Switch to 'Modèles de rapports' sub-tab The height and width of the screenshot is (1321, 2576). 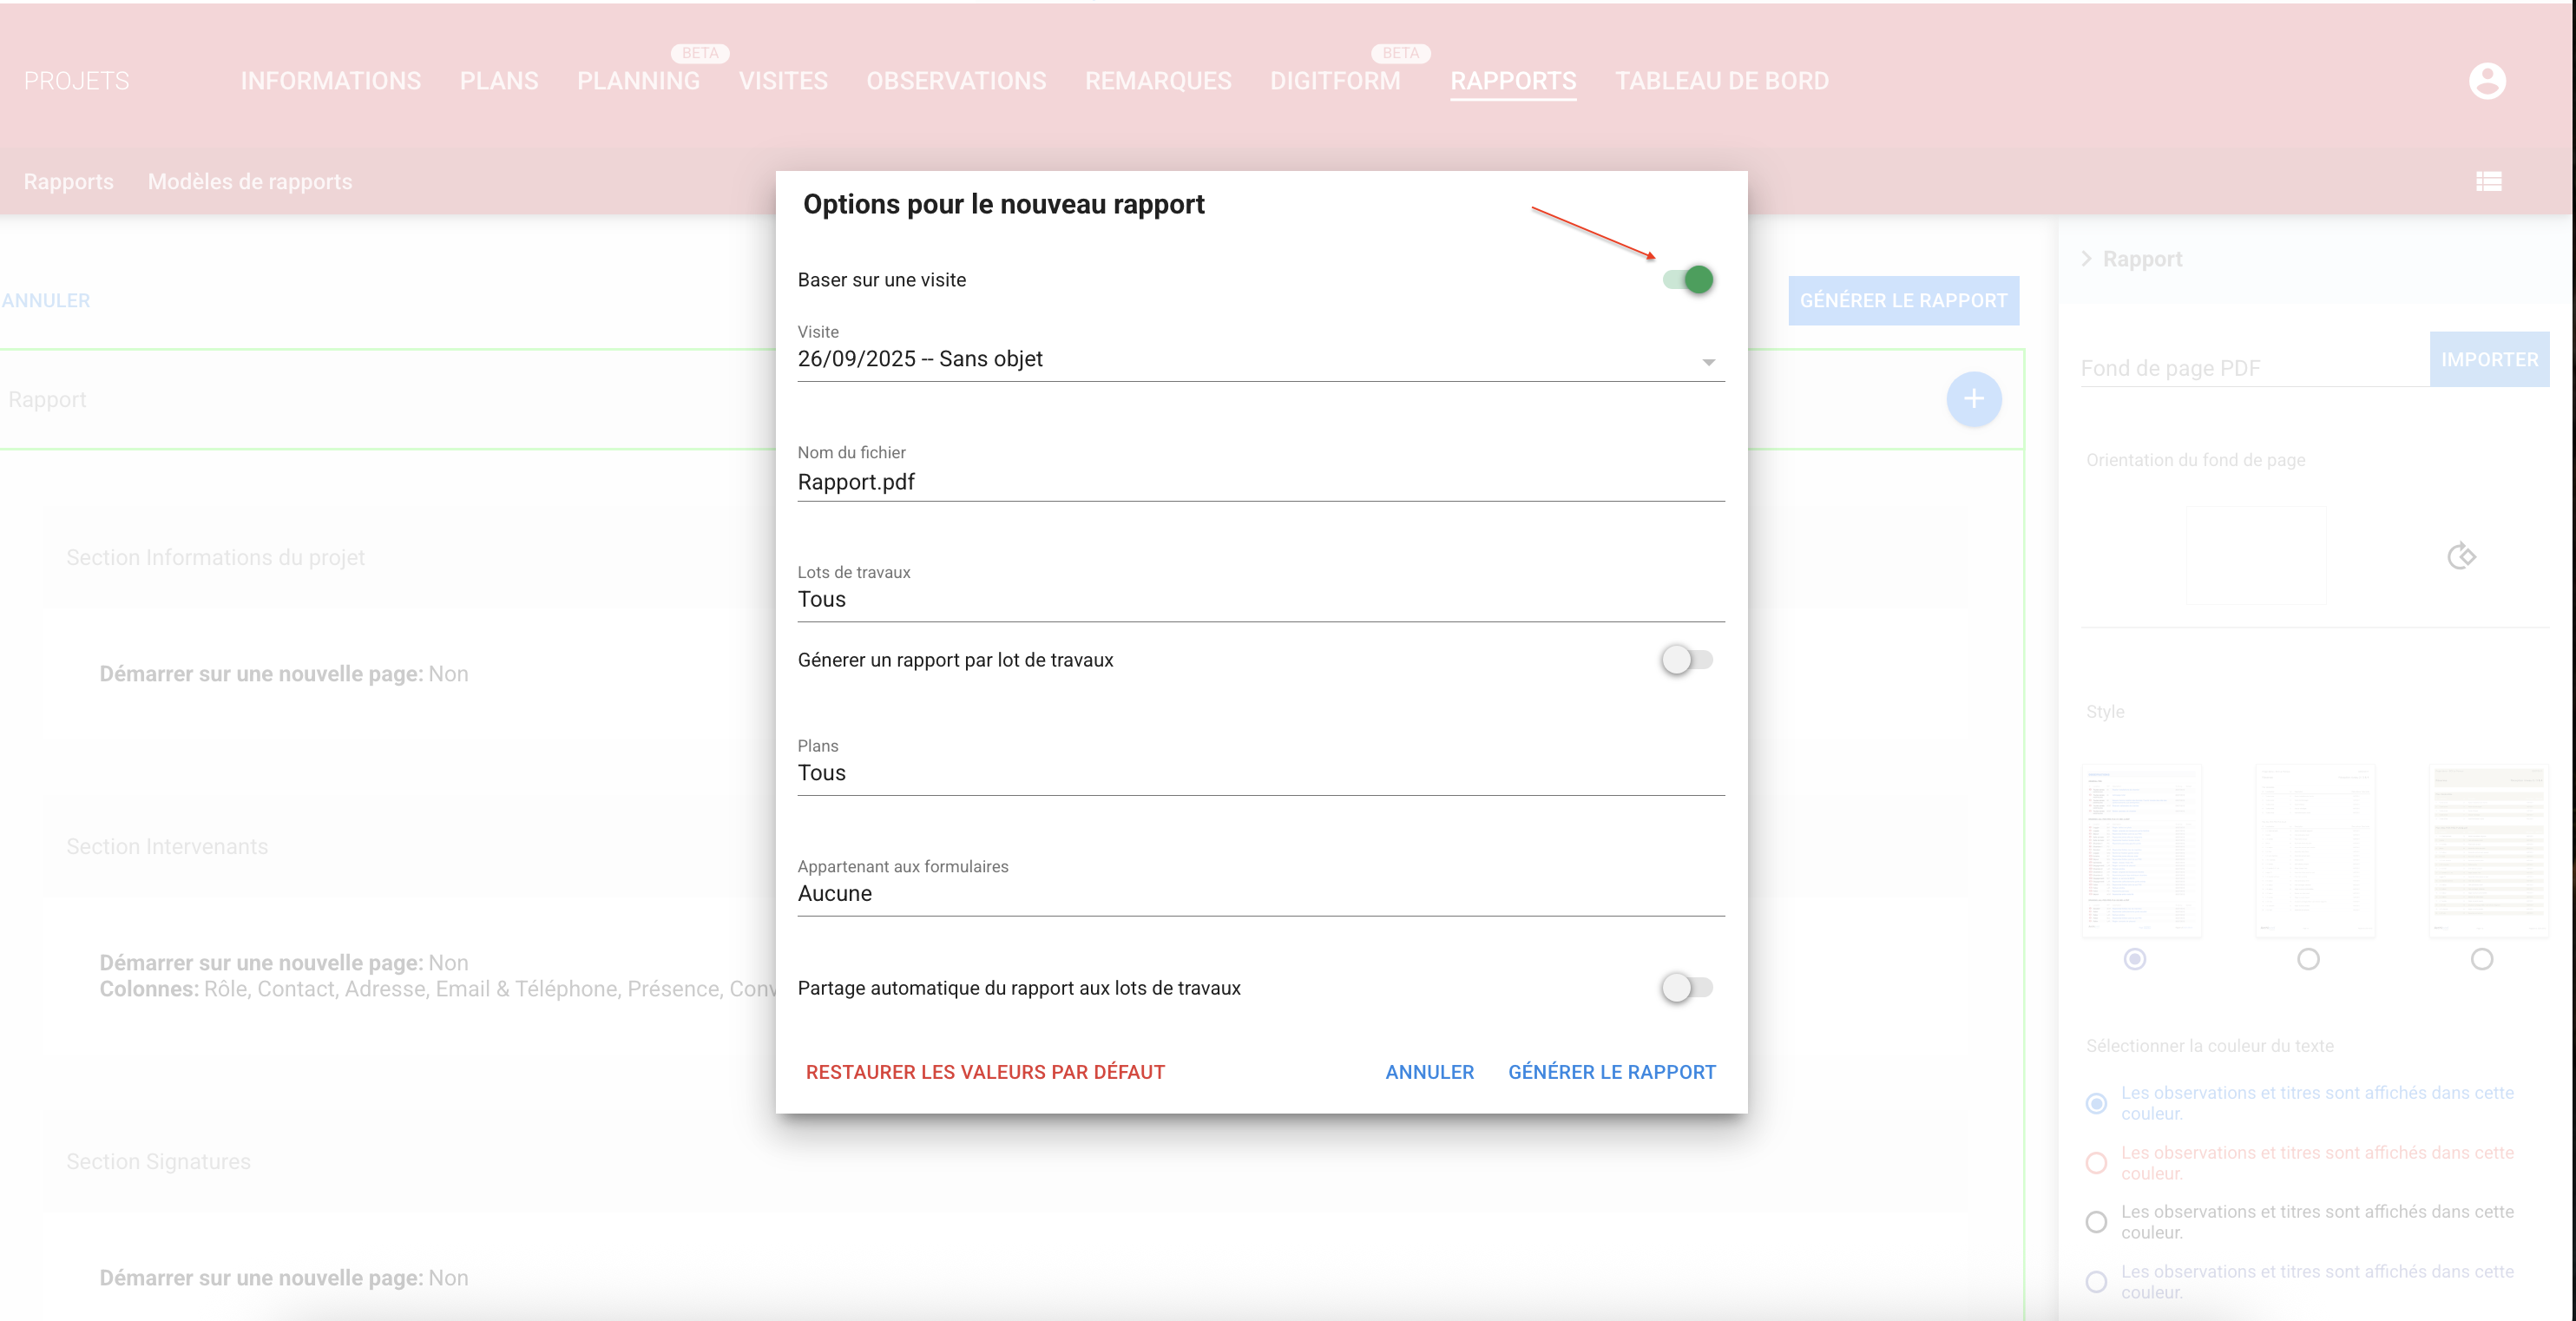point(250,182)
